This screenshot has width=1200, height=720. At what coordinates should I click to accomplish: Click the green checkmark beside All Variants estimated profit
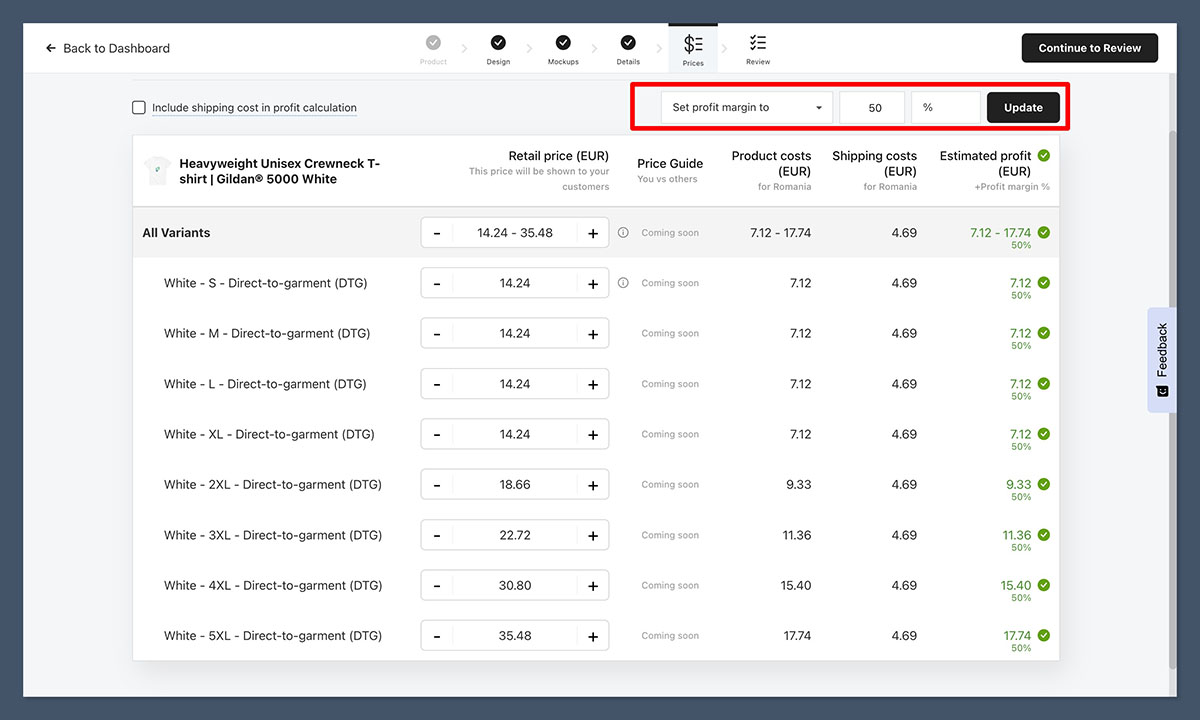pyautogui.click(x=1043, y=232)
